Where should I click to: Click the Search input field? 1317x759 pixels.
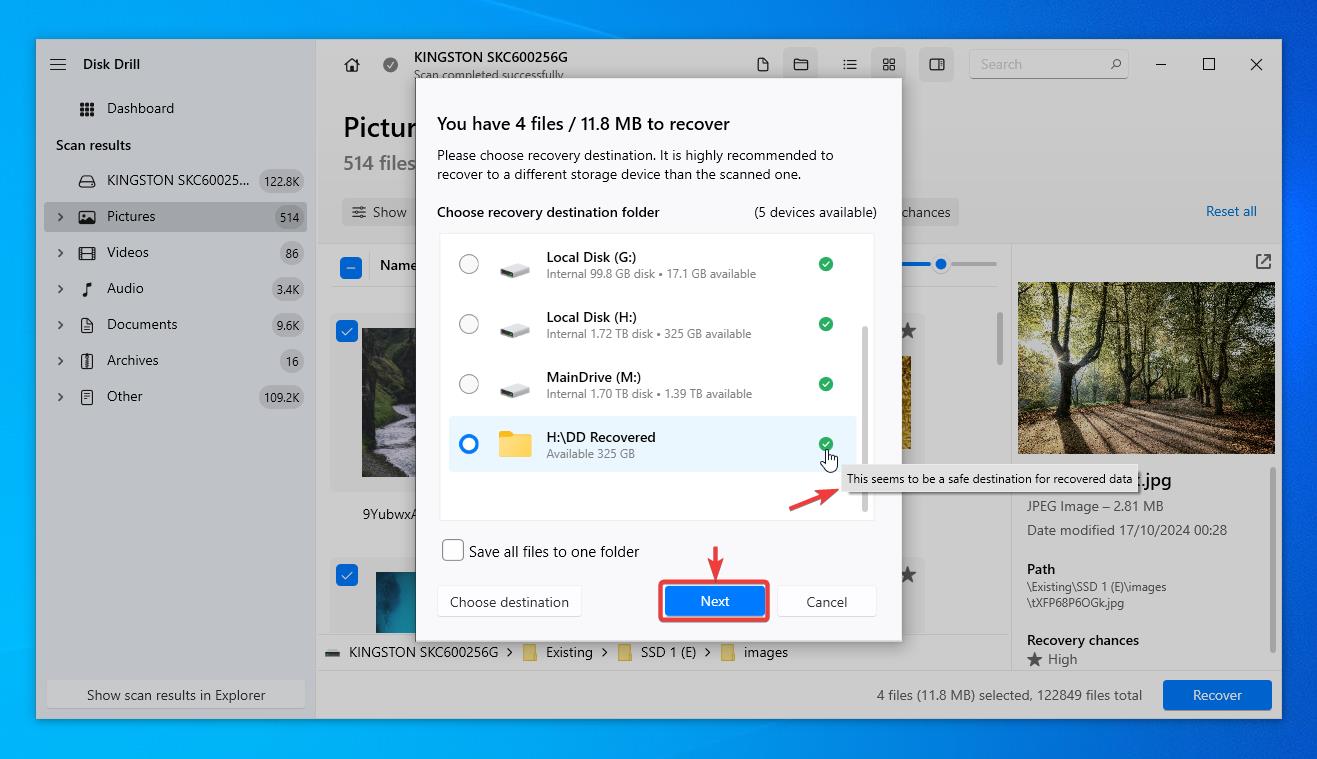(x=1049, y=64)
